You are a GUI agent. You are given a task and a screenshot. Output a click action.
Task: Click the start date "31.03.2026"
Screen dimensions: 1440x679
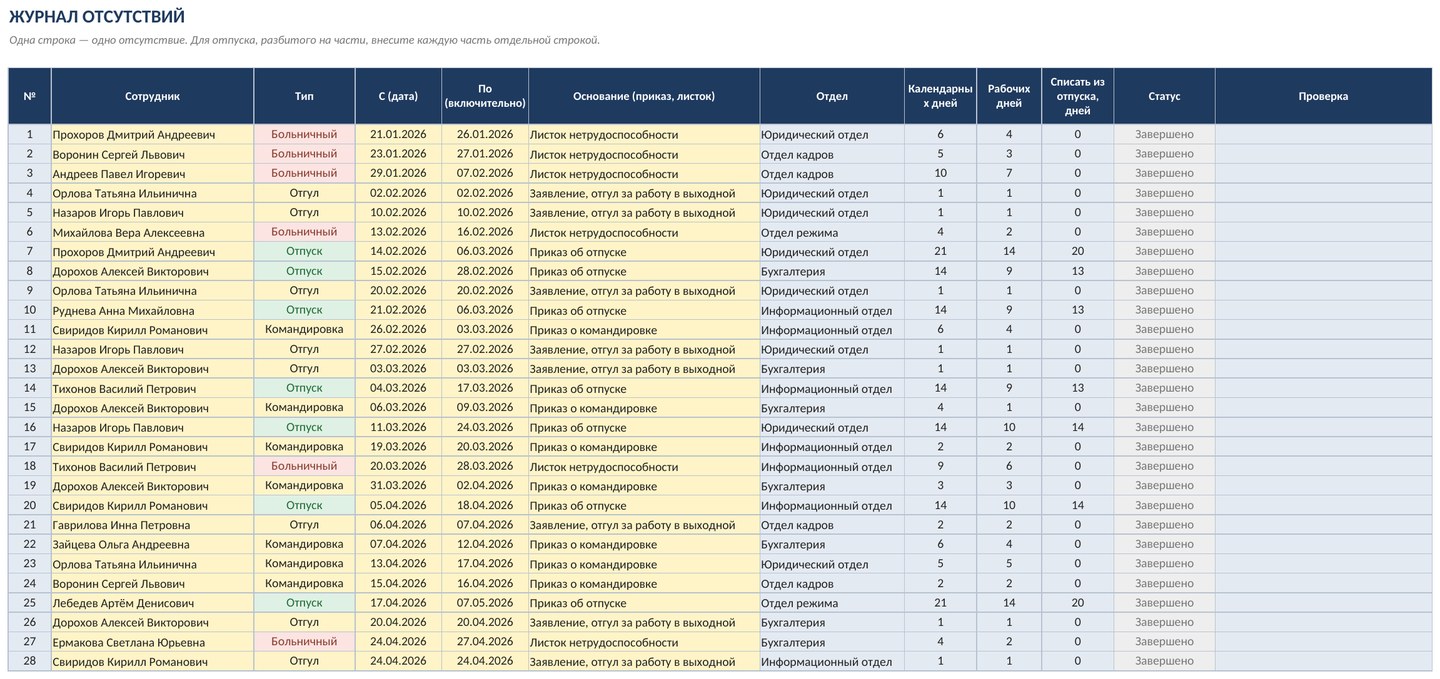point(398,486)
